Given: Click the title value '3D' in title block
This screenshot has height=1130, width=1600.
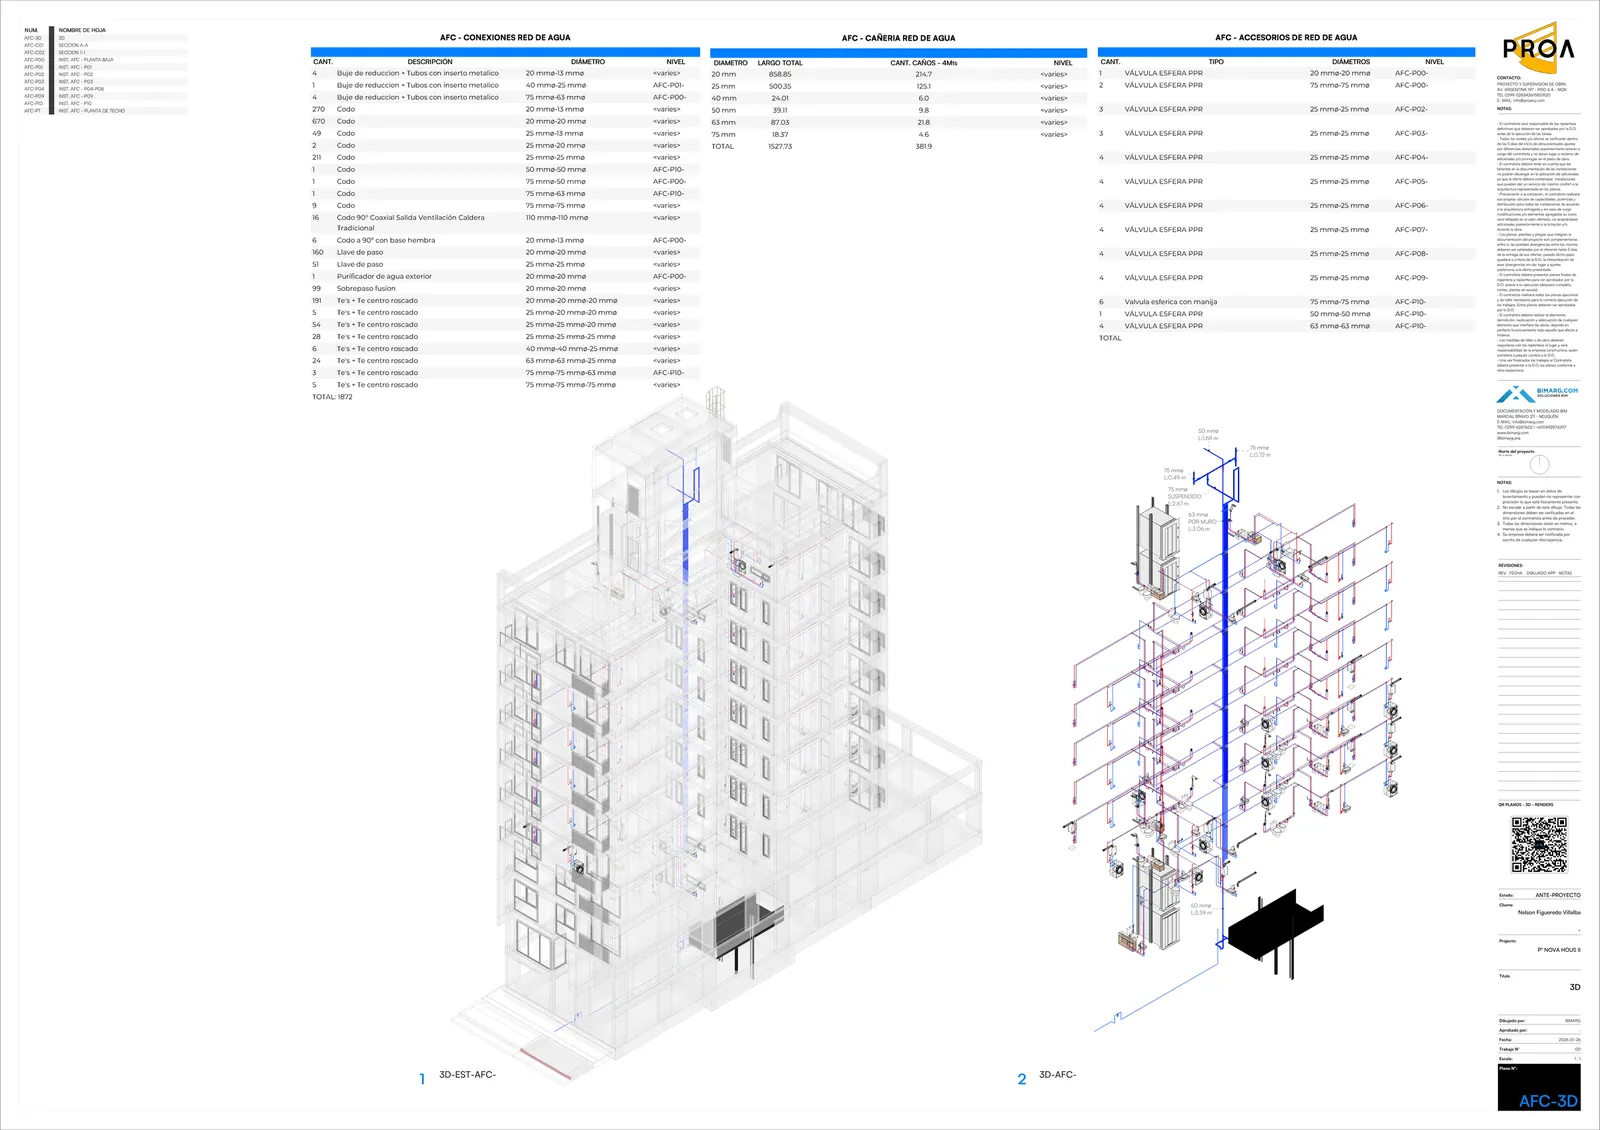Looking at the screenshot, I should [1575, 987].
